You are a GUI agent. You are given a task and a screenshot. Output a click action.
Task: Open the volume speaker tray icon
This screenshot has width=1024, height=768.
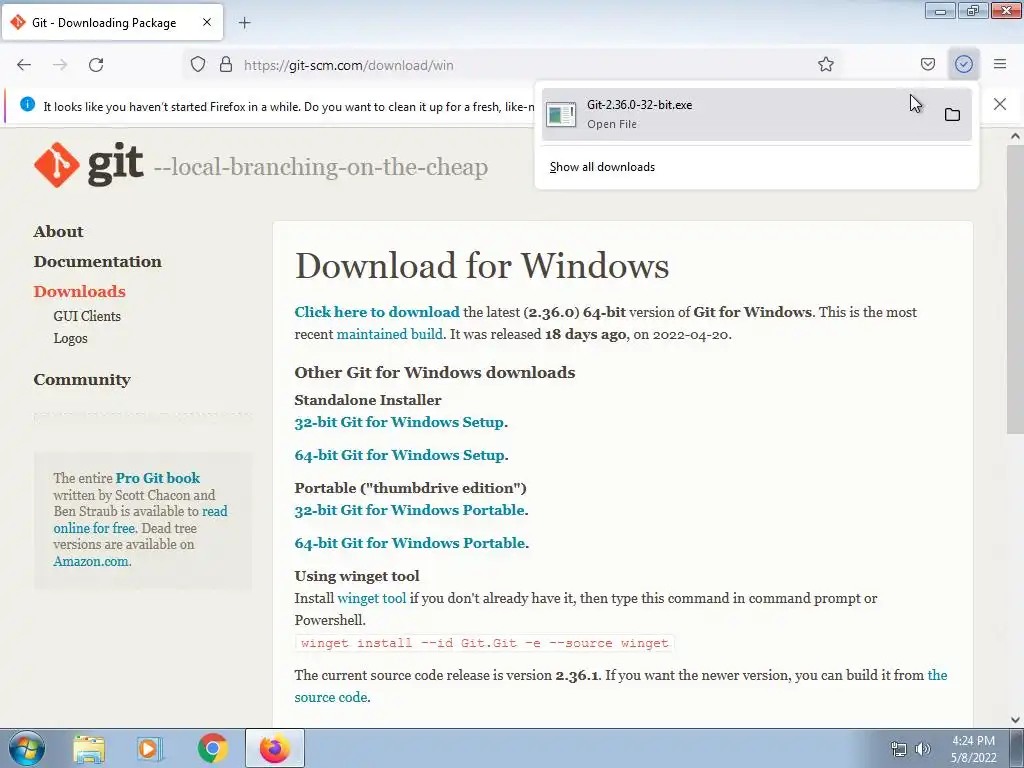coord(922,749)
